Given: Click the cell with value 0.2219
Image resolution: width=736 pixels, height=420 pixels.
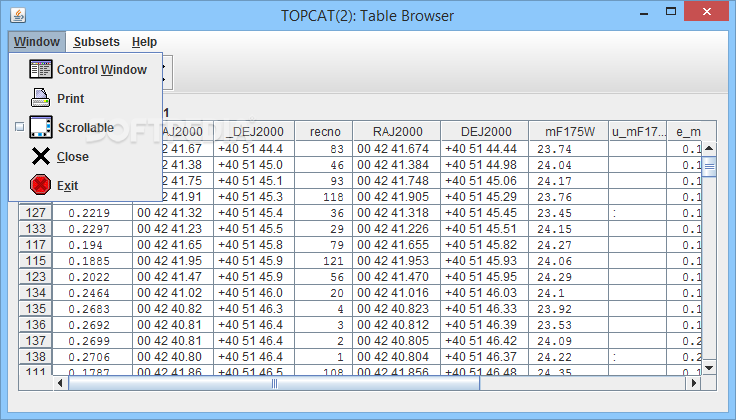Looking at the screenshot, I should tap(92, 213).
